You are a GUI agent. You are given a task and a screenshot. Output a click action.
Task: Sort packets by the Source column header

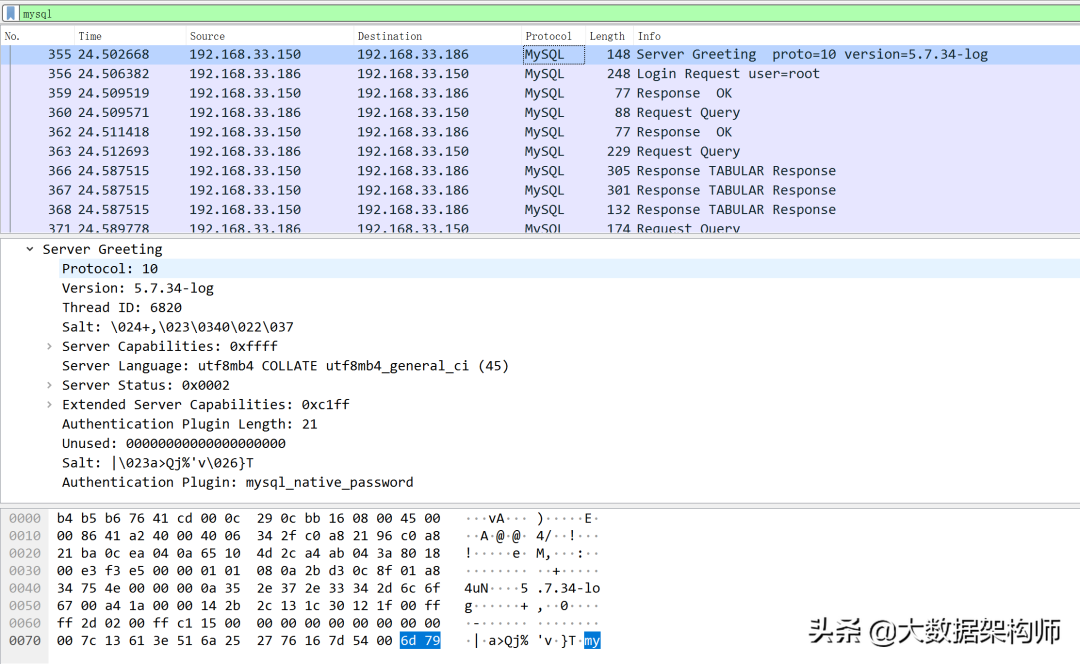point(269,36)
